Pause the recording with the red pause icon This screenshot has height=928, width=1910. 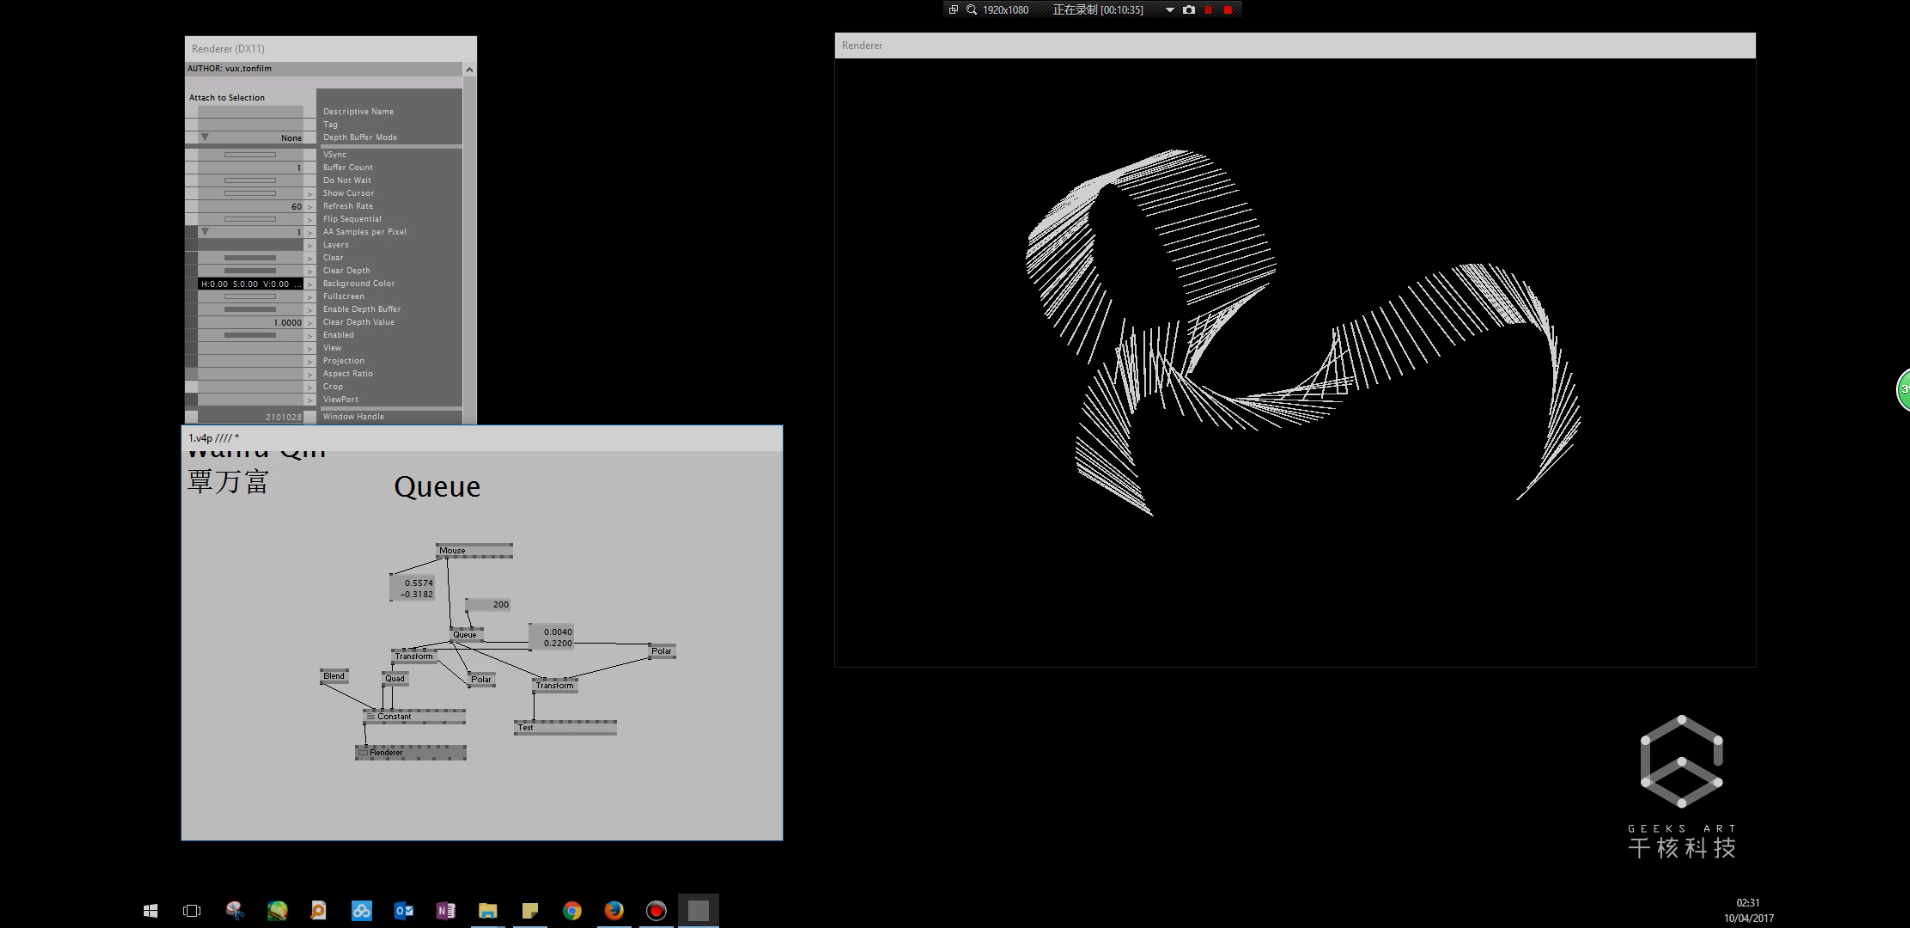click(1208, 9)
